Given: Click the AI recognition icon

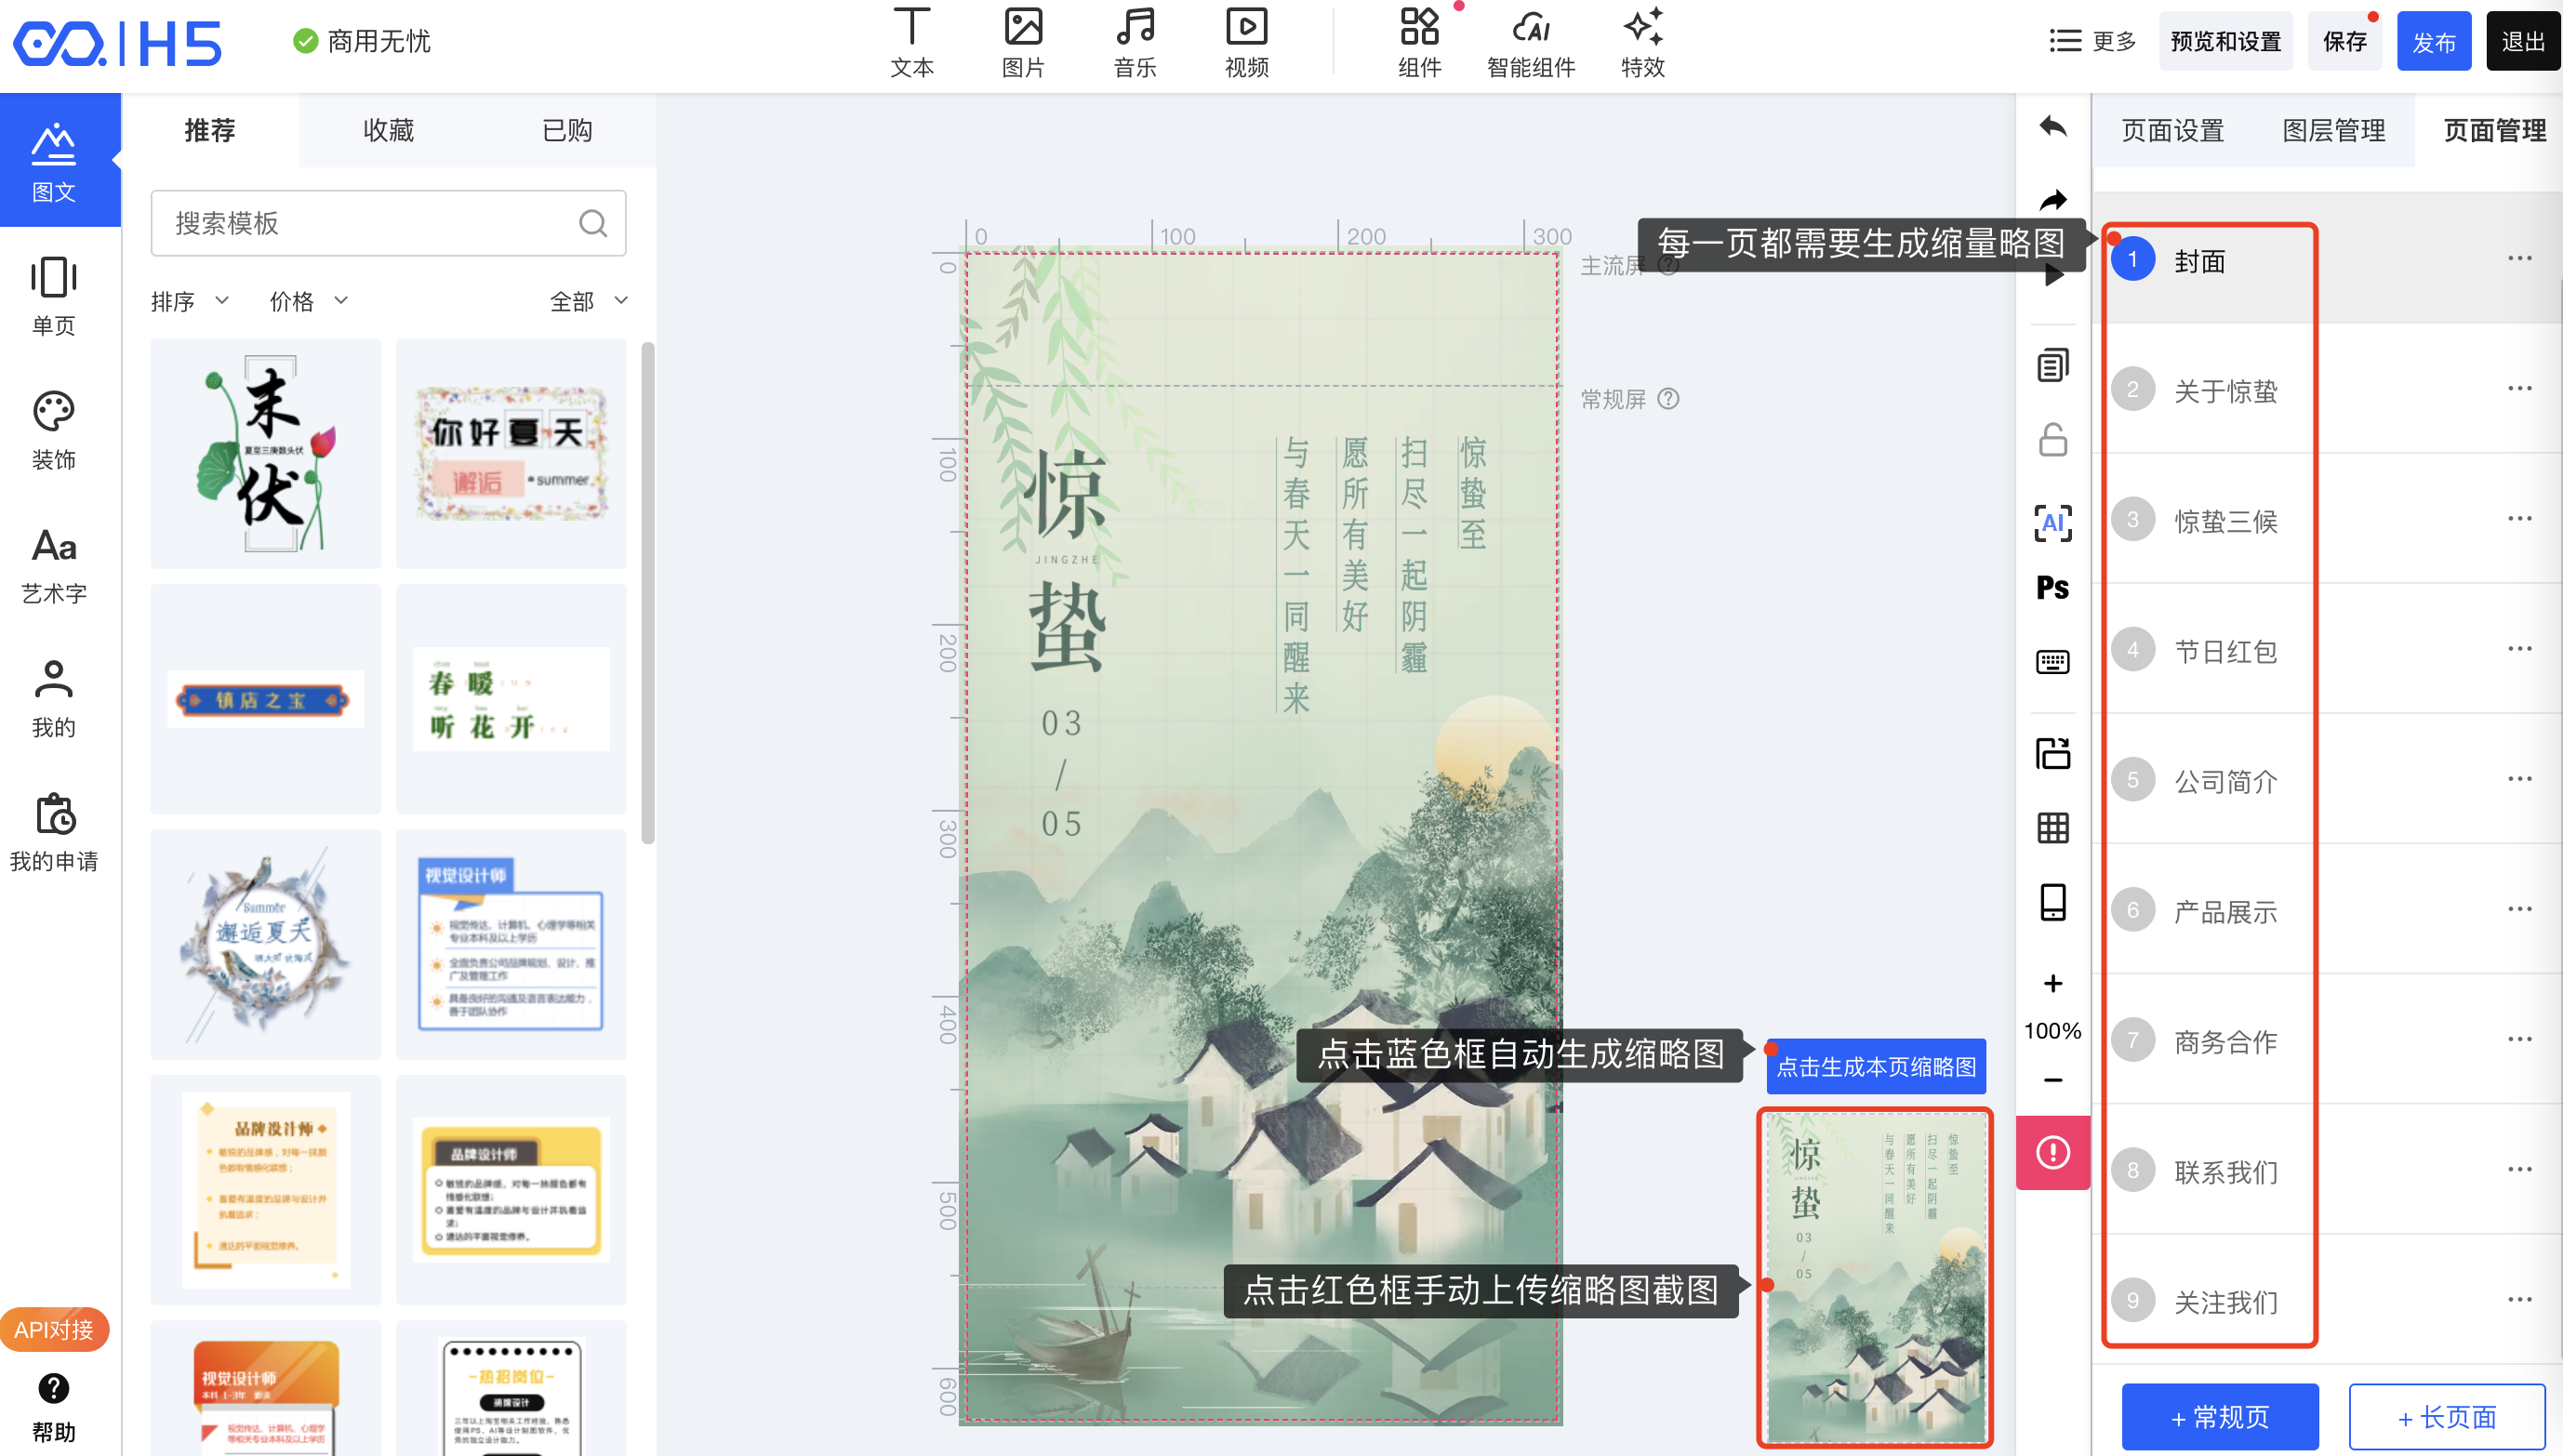Looking at the screenshot, I should (x=2053, y=522).
